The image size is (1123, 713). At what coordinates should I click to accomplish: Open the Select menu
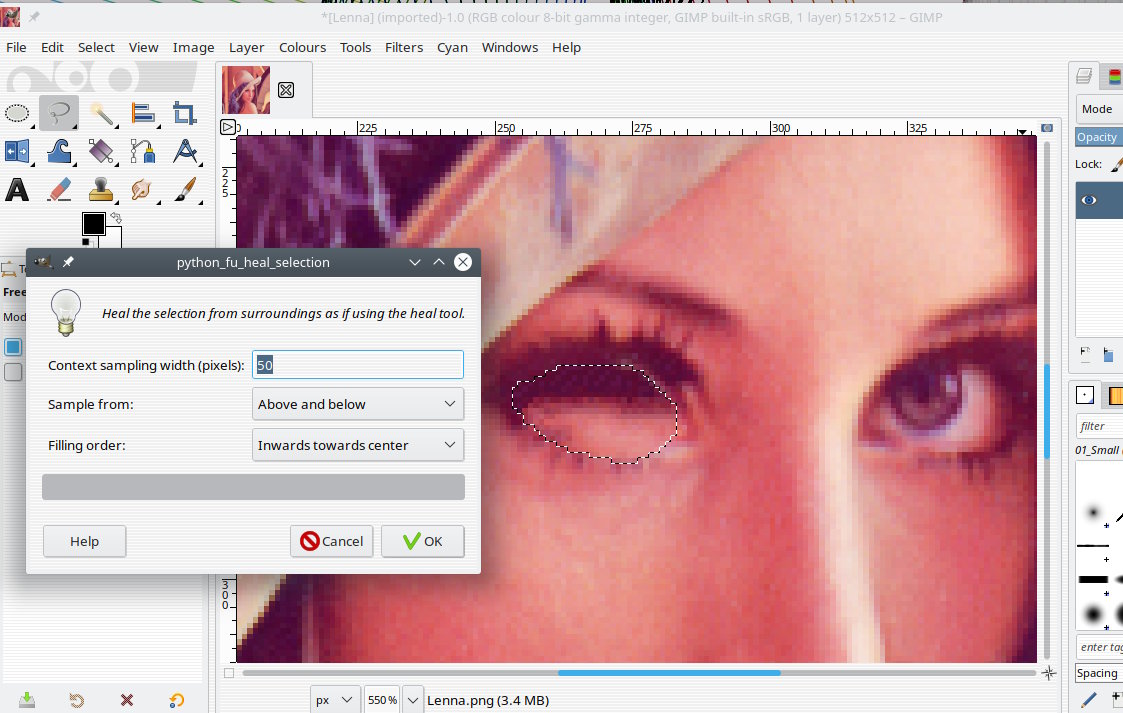pyautogui.click(x=96, y=47)
